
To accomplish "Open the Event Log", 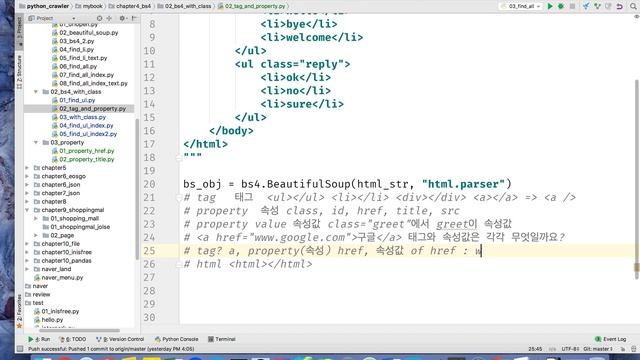I will point(611,339).
